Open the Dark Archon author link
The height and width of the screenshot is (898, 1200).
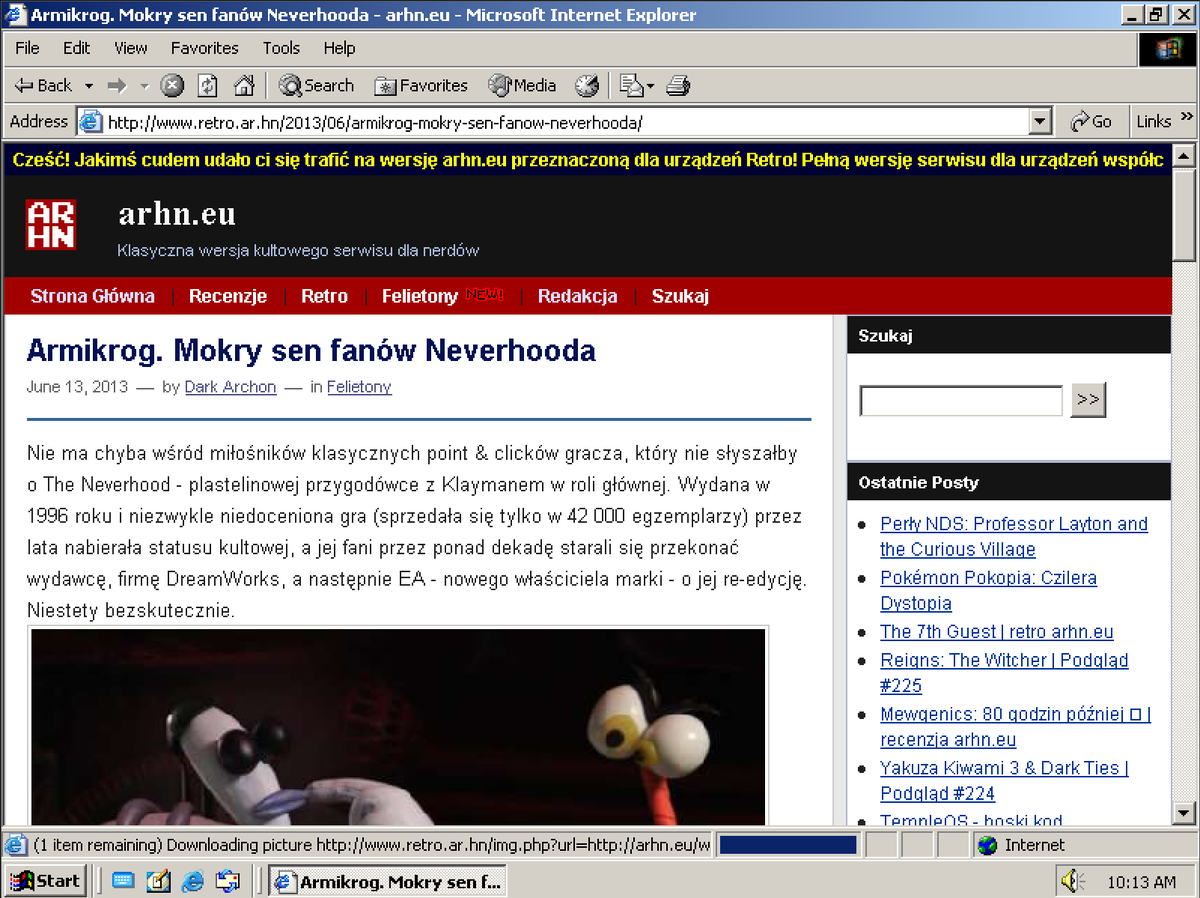point(230,387)
